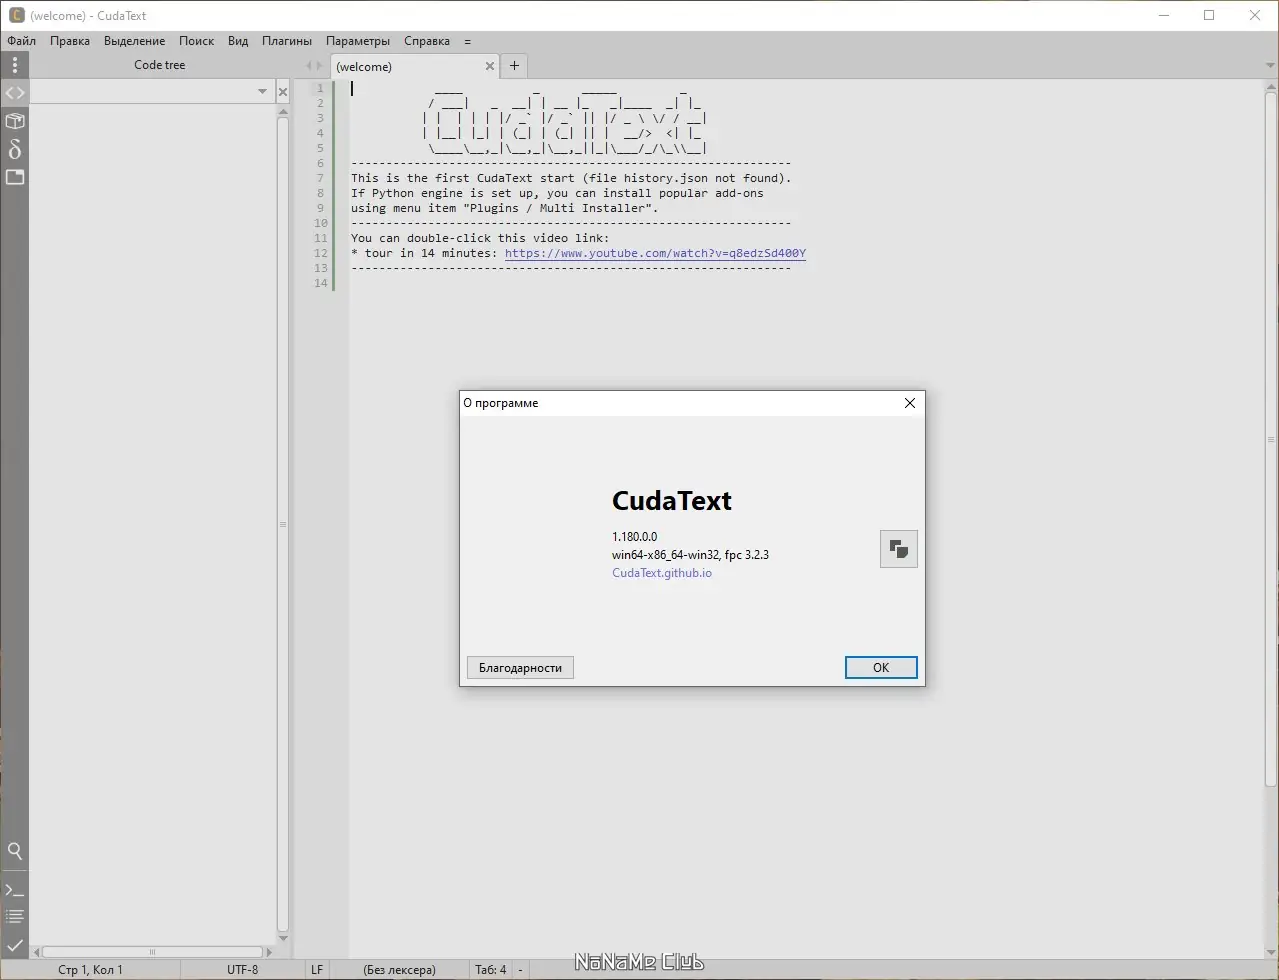Open the Поиск menu
Image resolution: width=1279 pixels, height=980 pixels.
coord(196,41)
